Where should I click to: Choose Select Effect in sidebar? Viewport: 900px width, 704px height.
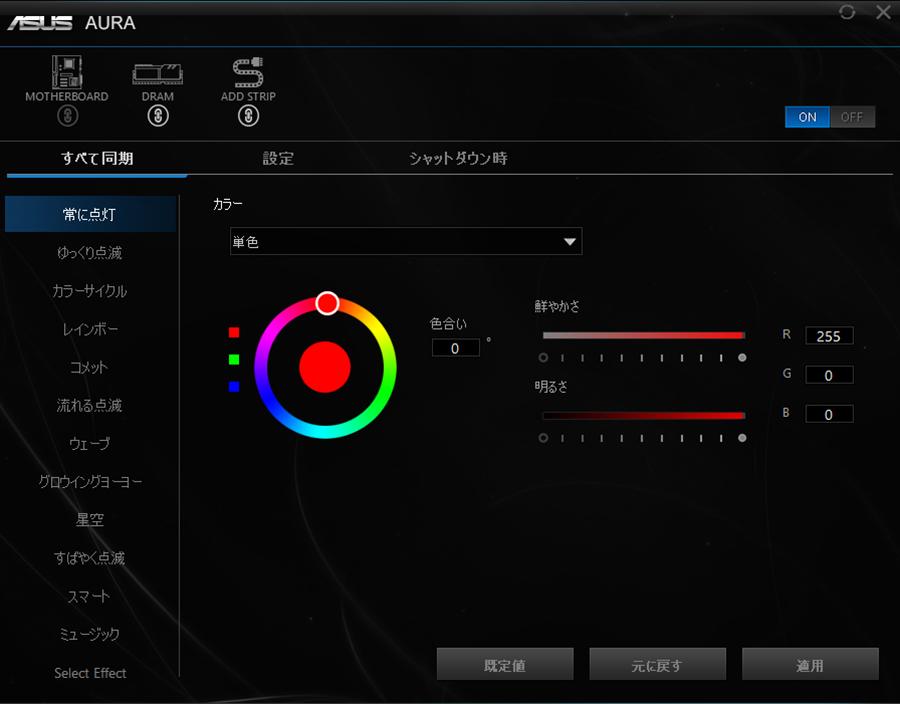click(x=90, y=672)
